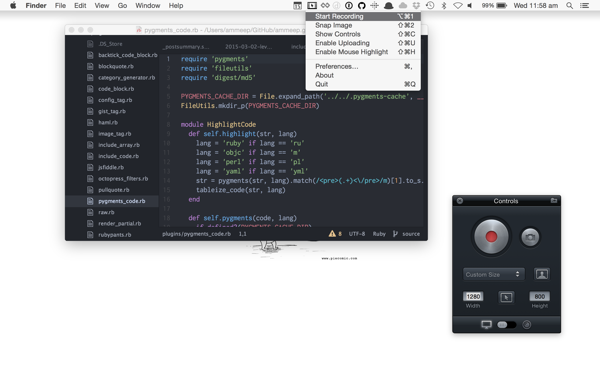Toggle Enable Mouse Highlight in the menu
Screen dimensions: 600x375
point(363,52)
